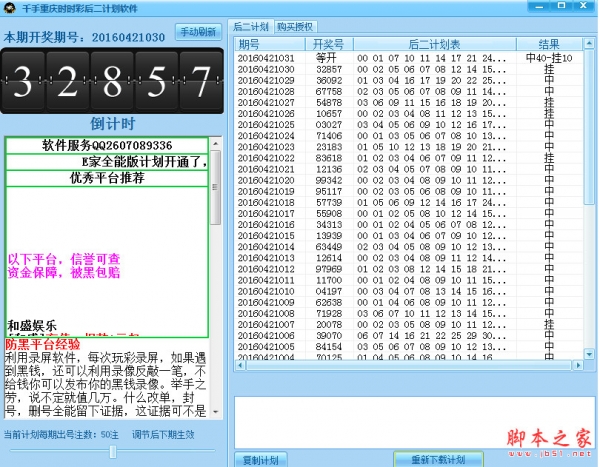
Task: Select row 20160421028 with number 67758
Action: point(409,91)
